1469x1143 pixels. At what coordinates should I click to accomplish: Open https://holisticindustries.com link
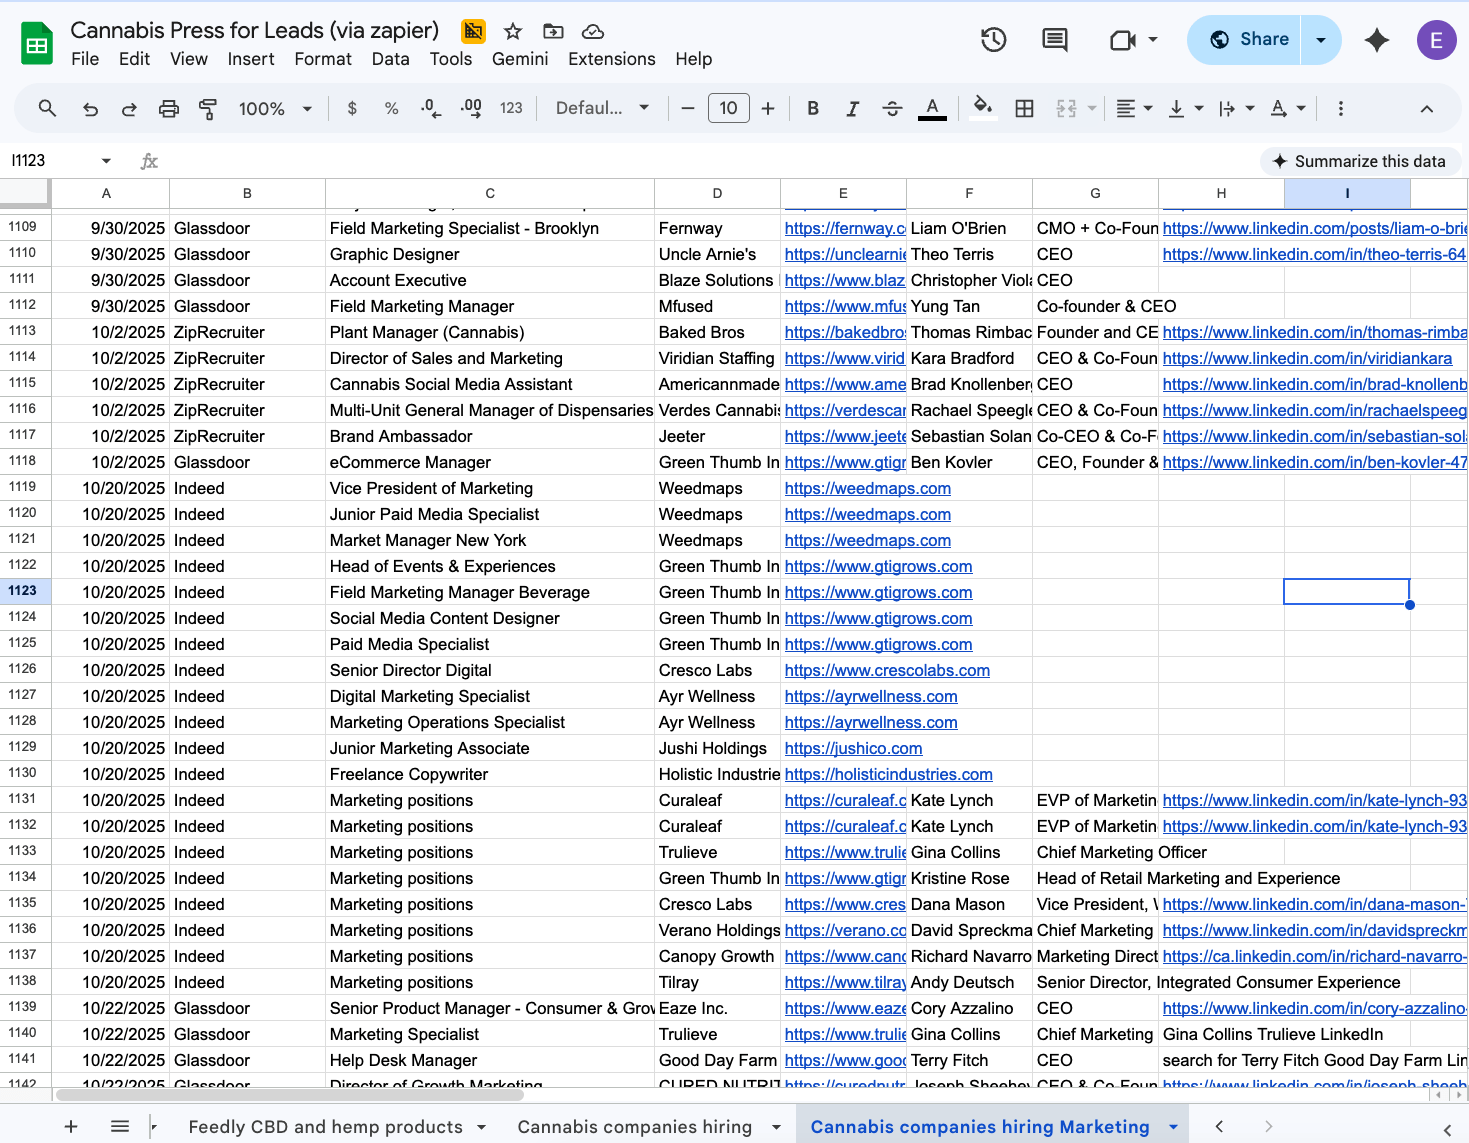[889, 774]
